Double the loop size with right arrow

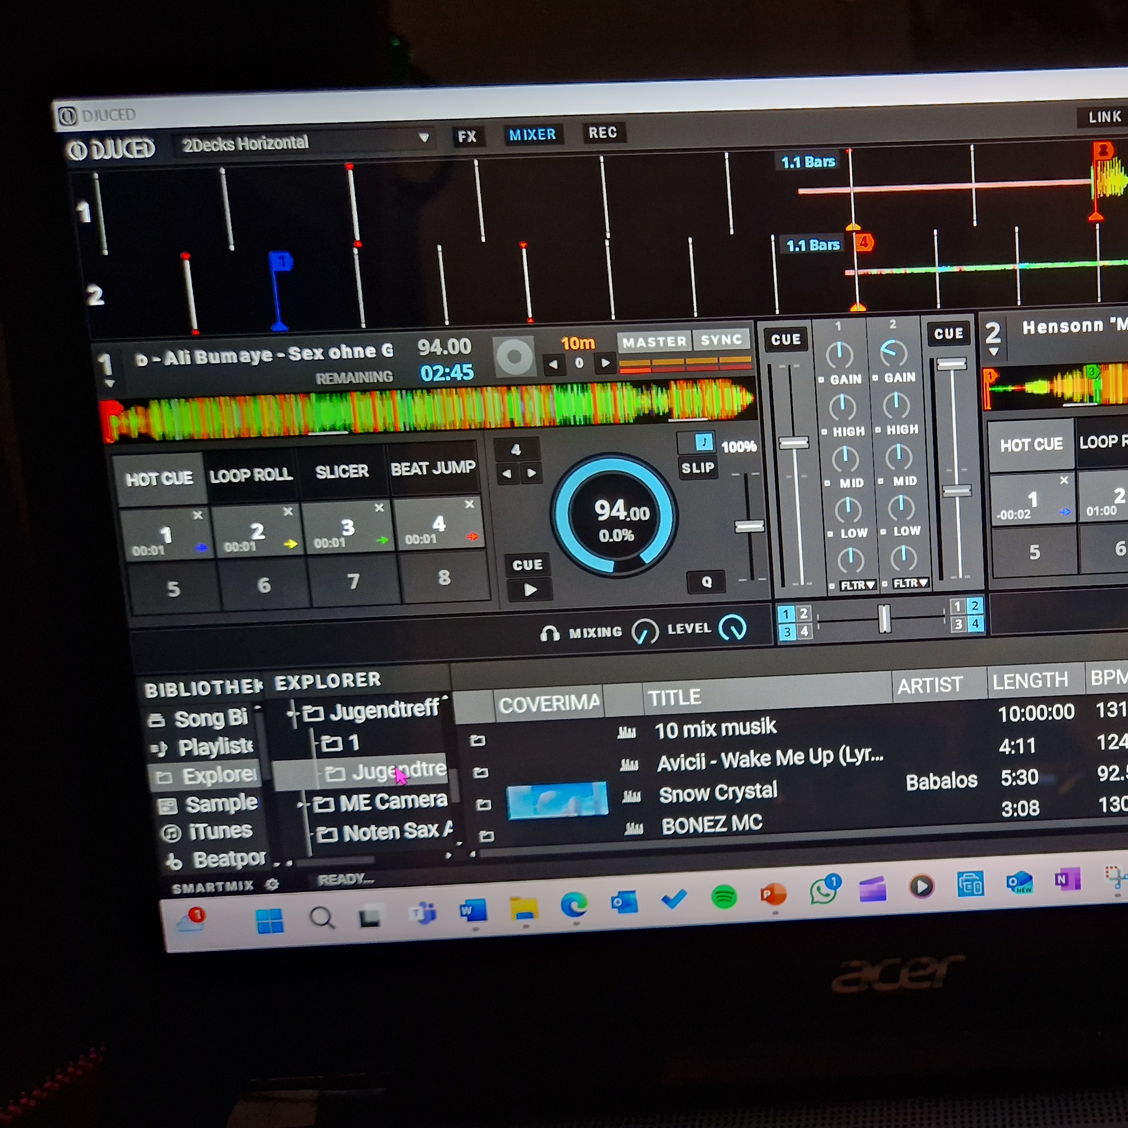pyautogui.click(x=532, y=473)
